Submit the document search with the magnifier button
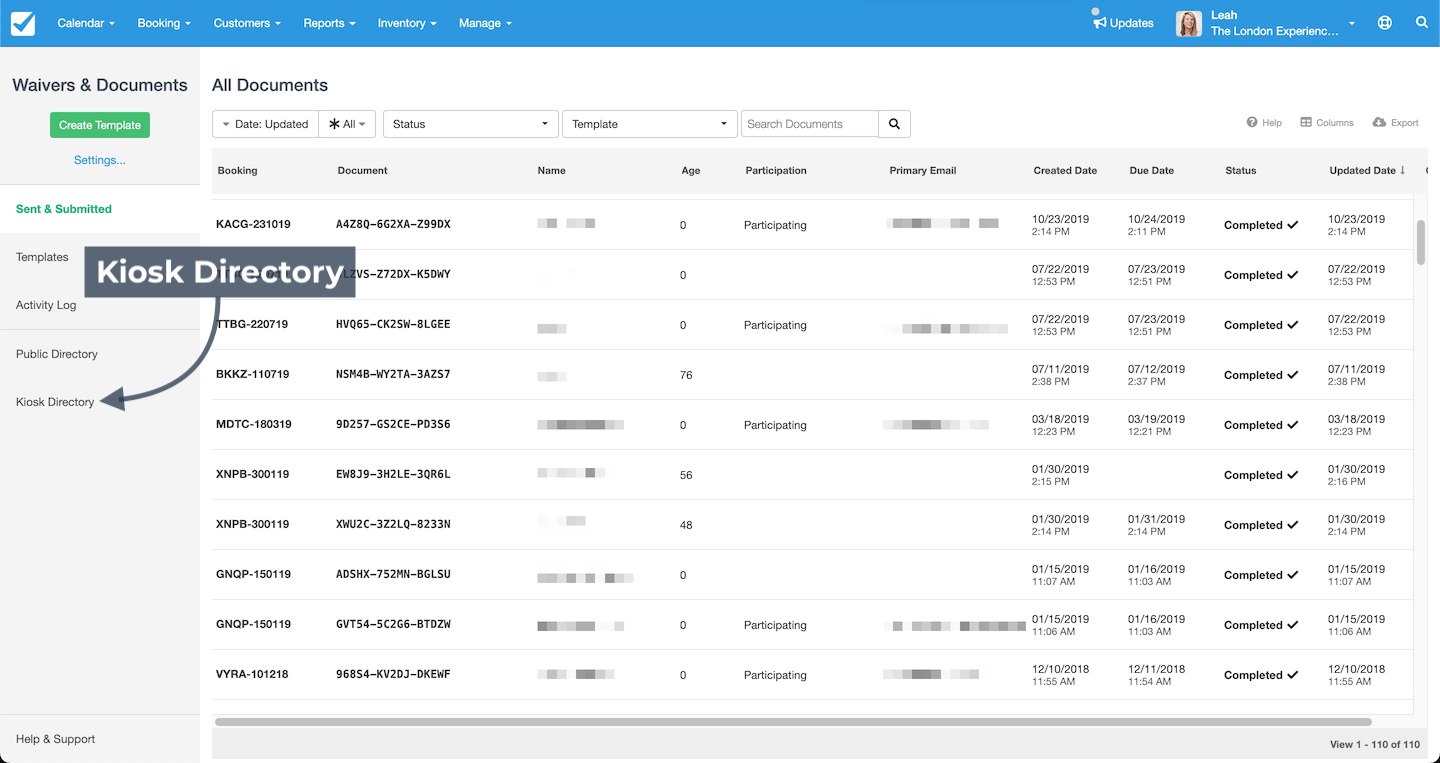 [894, 124]
